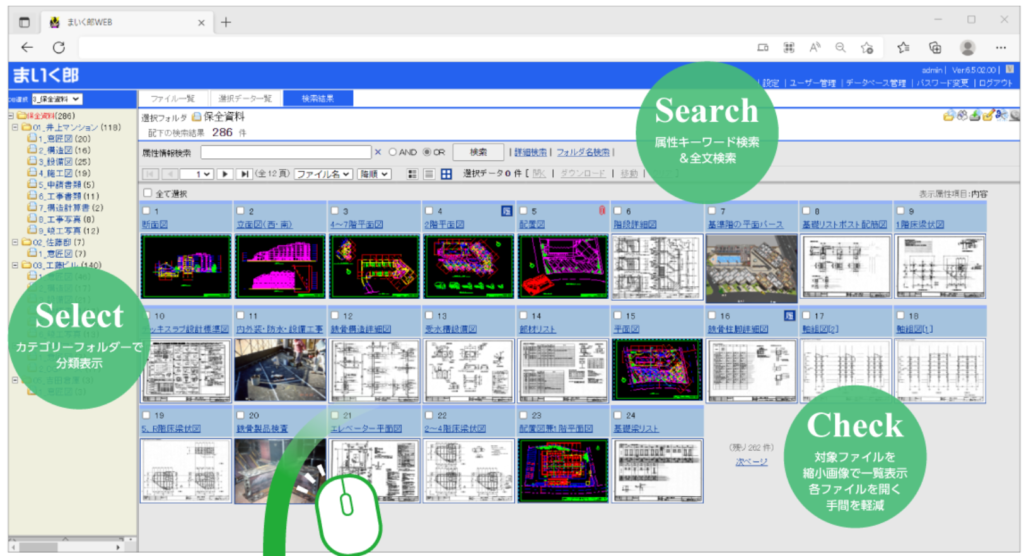The image size is (1024, 556).
Task: Switch to thumbnail grid view icon
Action: (x=447, y=174)
